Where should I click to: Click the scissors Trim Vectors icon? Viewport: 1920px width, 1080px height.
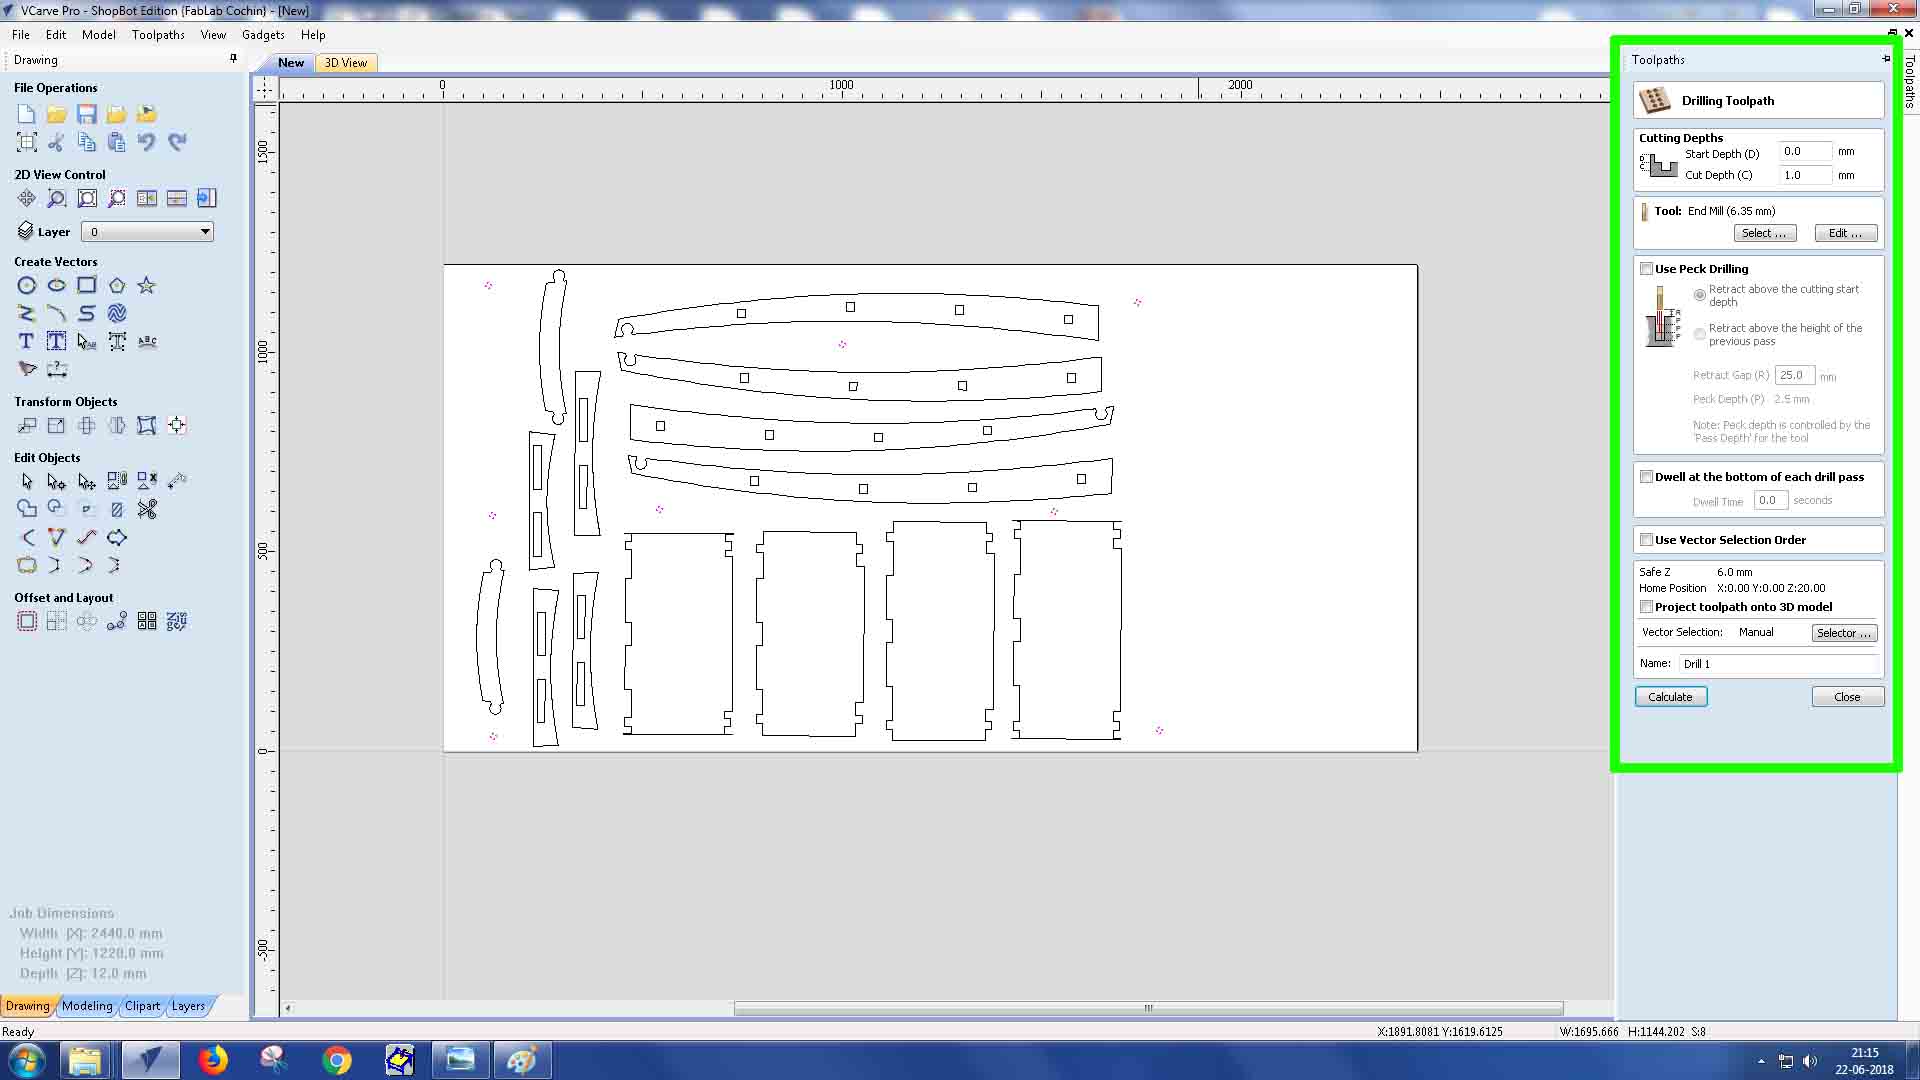tap(147, 510)
